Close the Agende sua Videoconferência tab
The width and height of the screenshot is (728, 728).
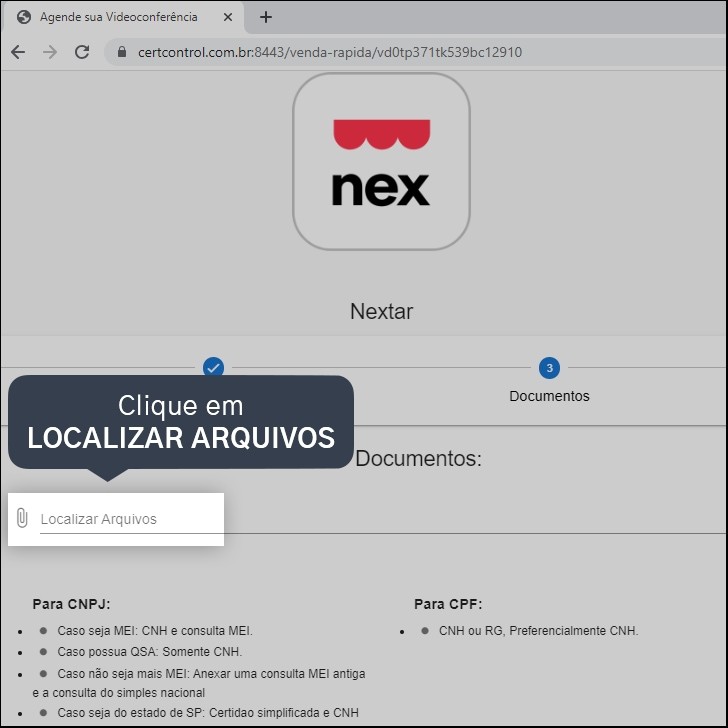[228, 17]
